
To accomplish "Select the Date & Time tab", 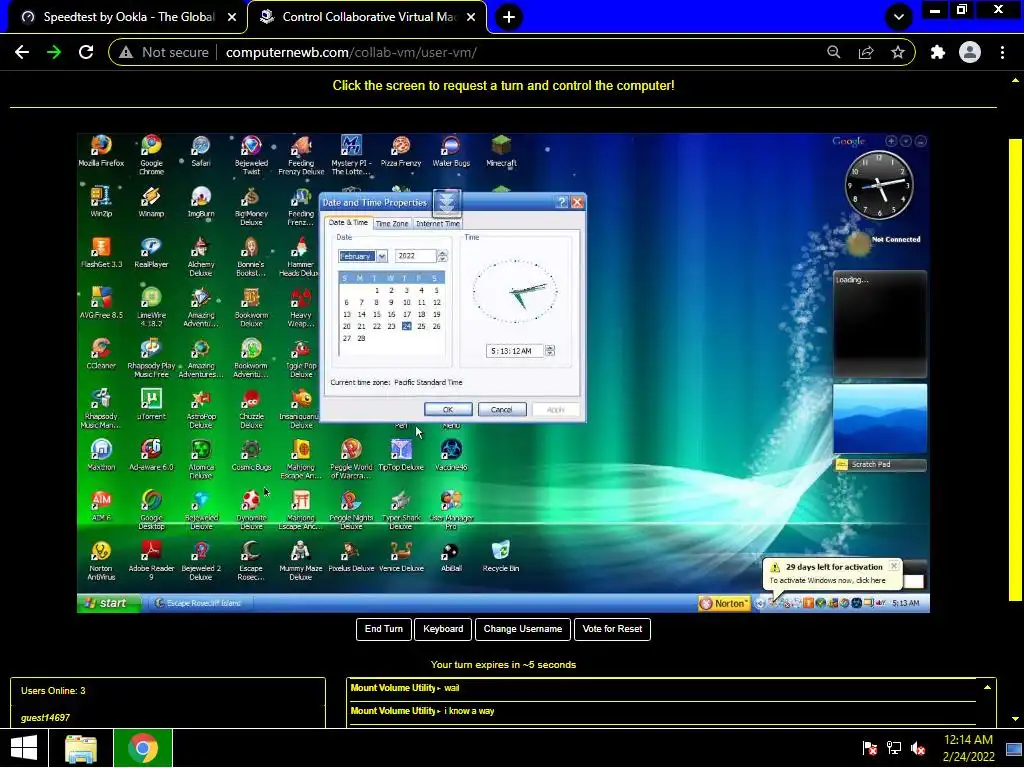I will point(348,223).
